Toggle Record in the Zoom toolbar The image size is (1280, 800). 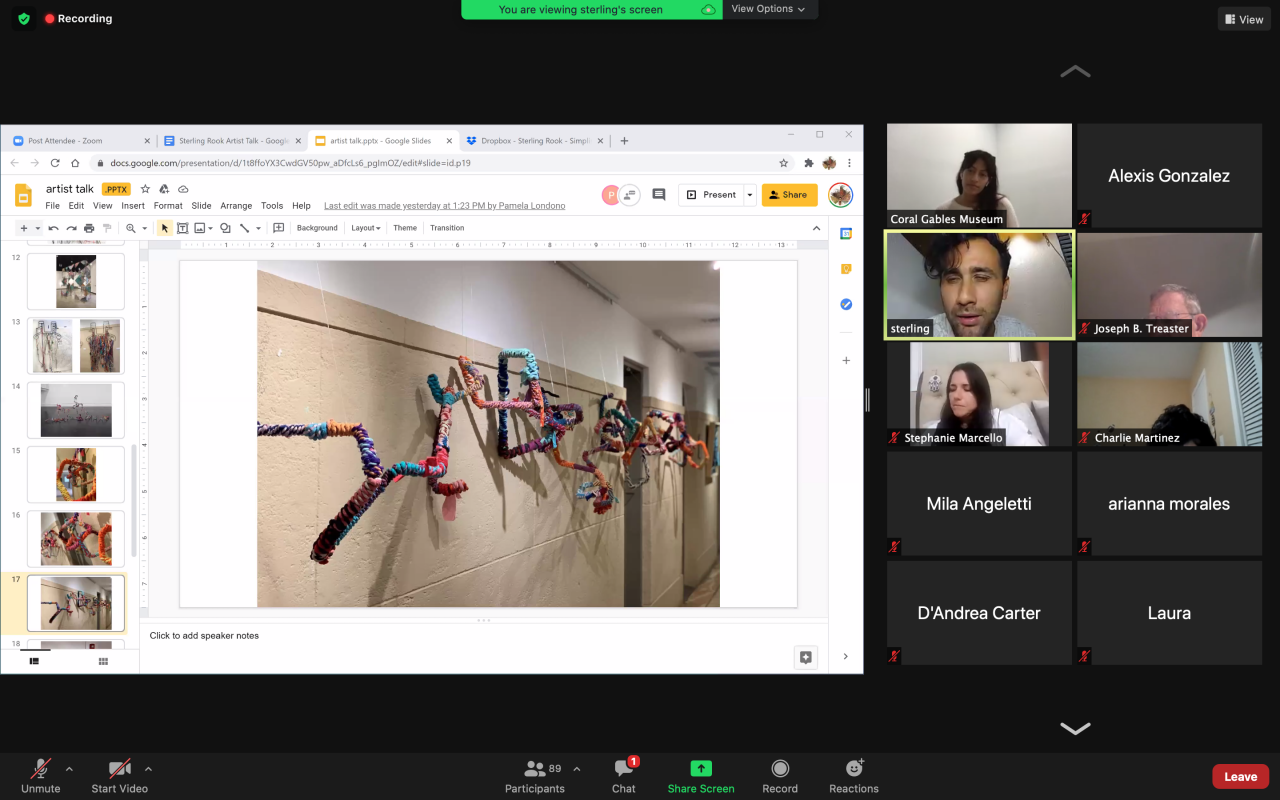pos(780,776)
